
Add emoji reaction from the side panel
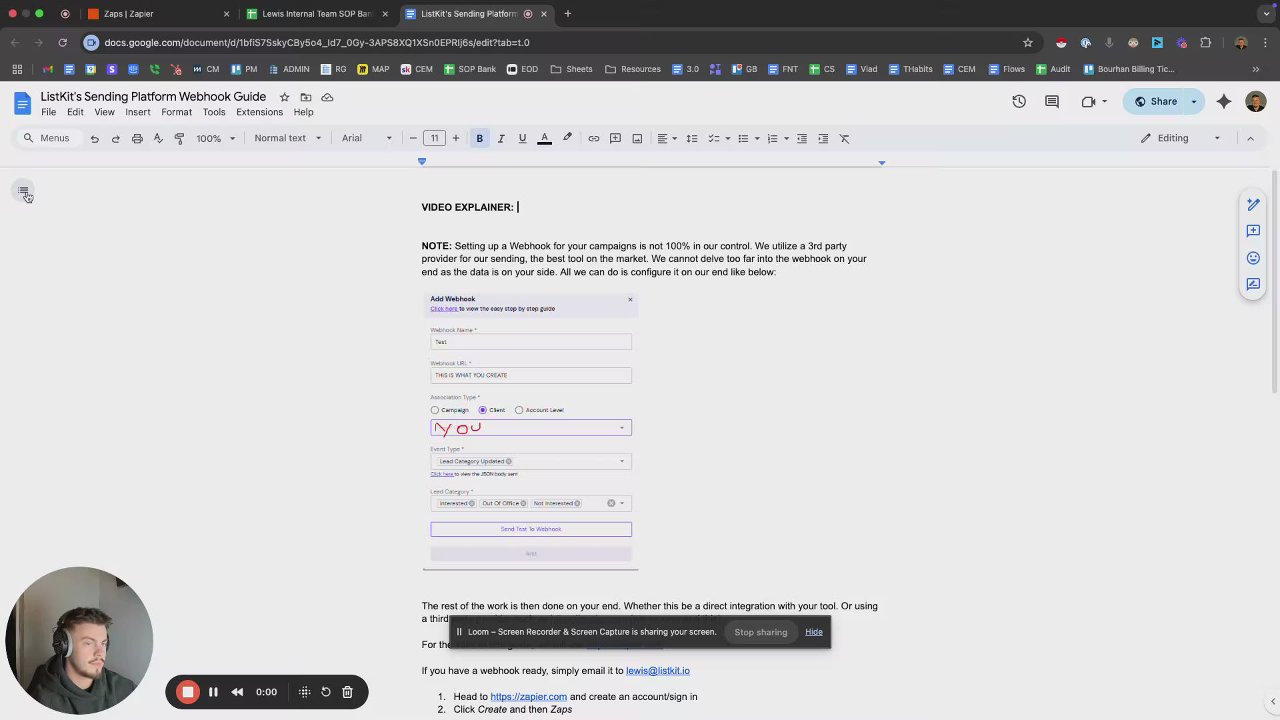(1253, 258)
